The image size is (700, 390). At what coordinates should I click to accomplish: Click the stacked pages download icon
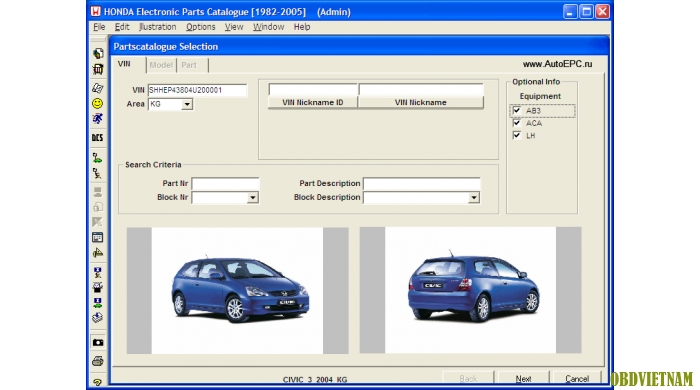(x=98, y=318)
